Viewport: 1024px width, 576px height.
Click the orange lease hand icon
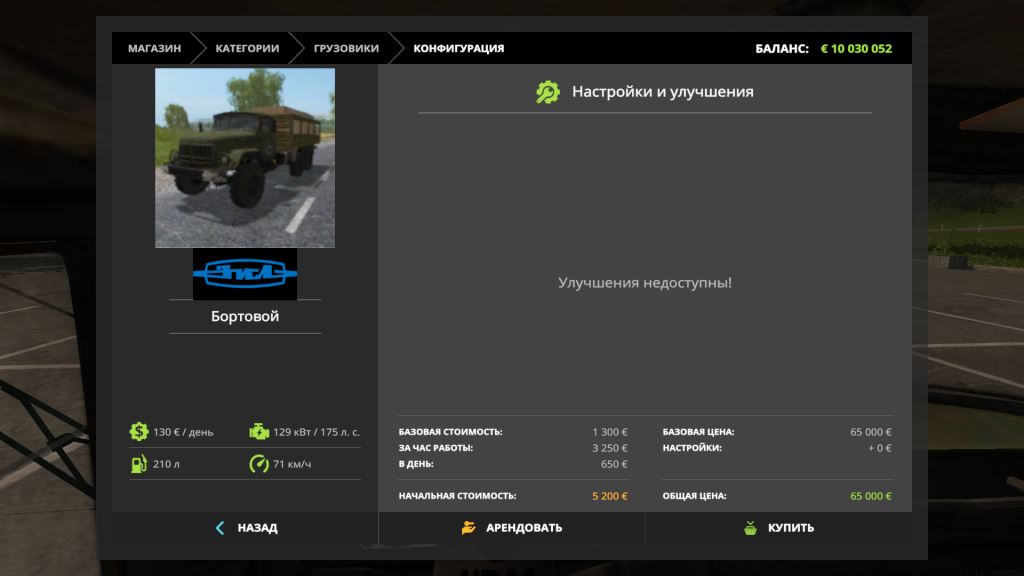pos(468,528)
